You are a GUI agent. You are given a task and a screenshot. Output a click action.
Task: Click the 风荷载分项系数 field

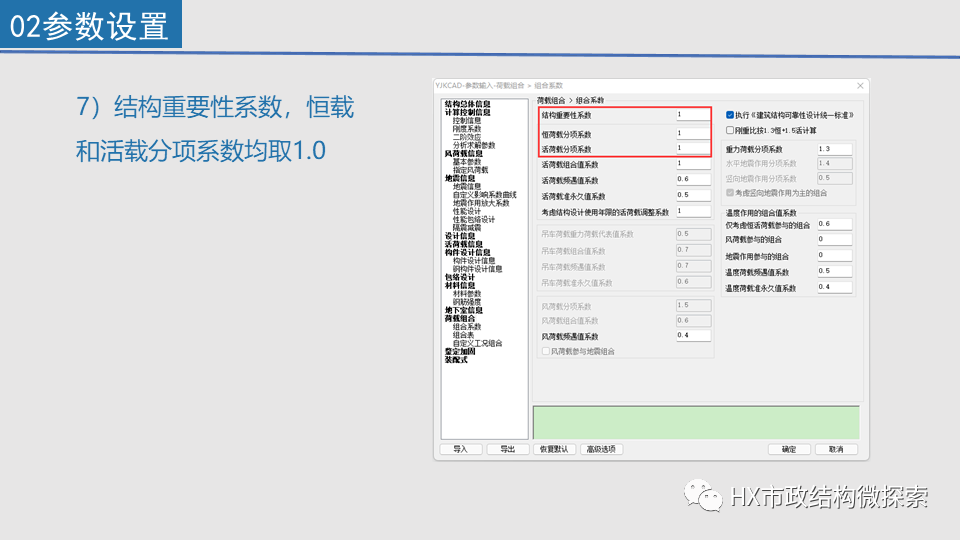pos(693,305)
